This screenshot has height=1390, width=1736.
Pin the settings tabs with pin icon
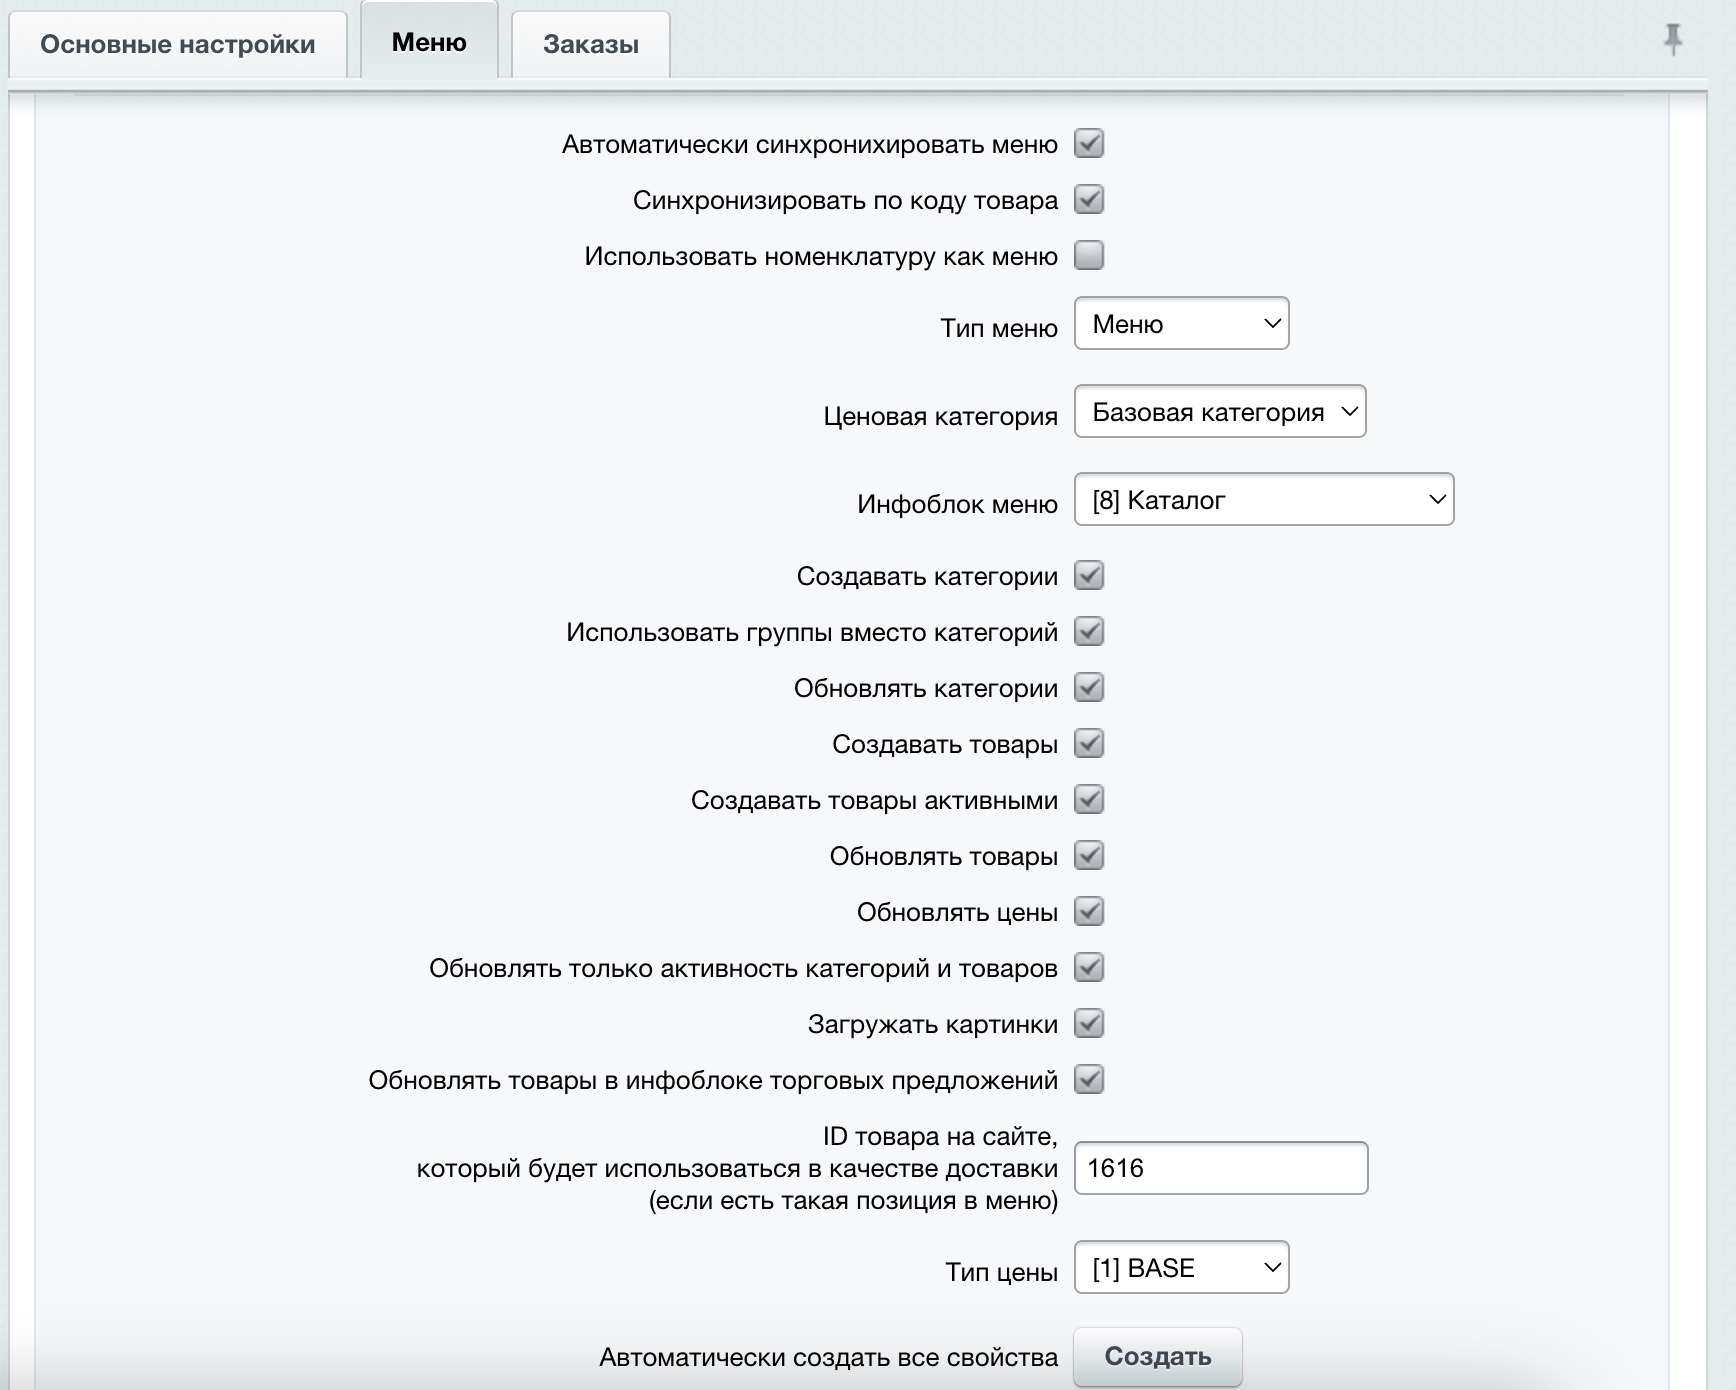pyautogui.click(x=1672, y=40)
